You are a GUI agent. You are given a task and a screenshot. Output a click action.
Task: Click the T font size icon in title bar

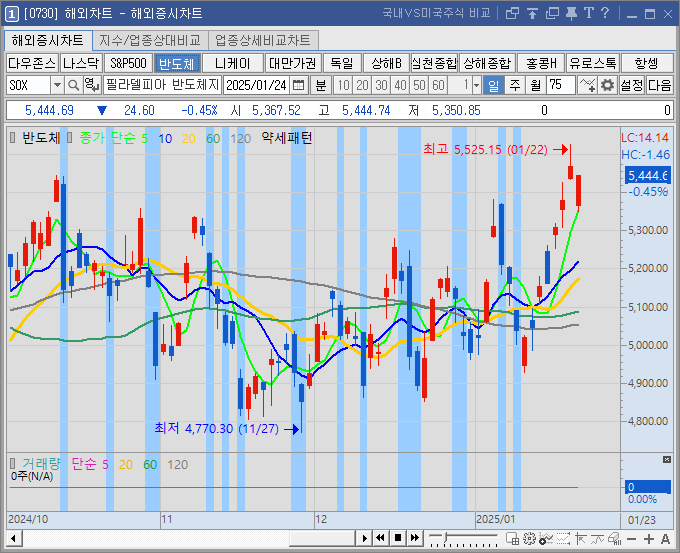588,13
